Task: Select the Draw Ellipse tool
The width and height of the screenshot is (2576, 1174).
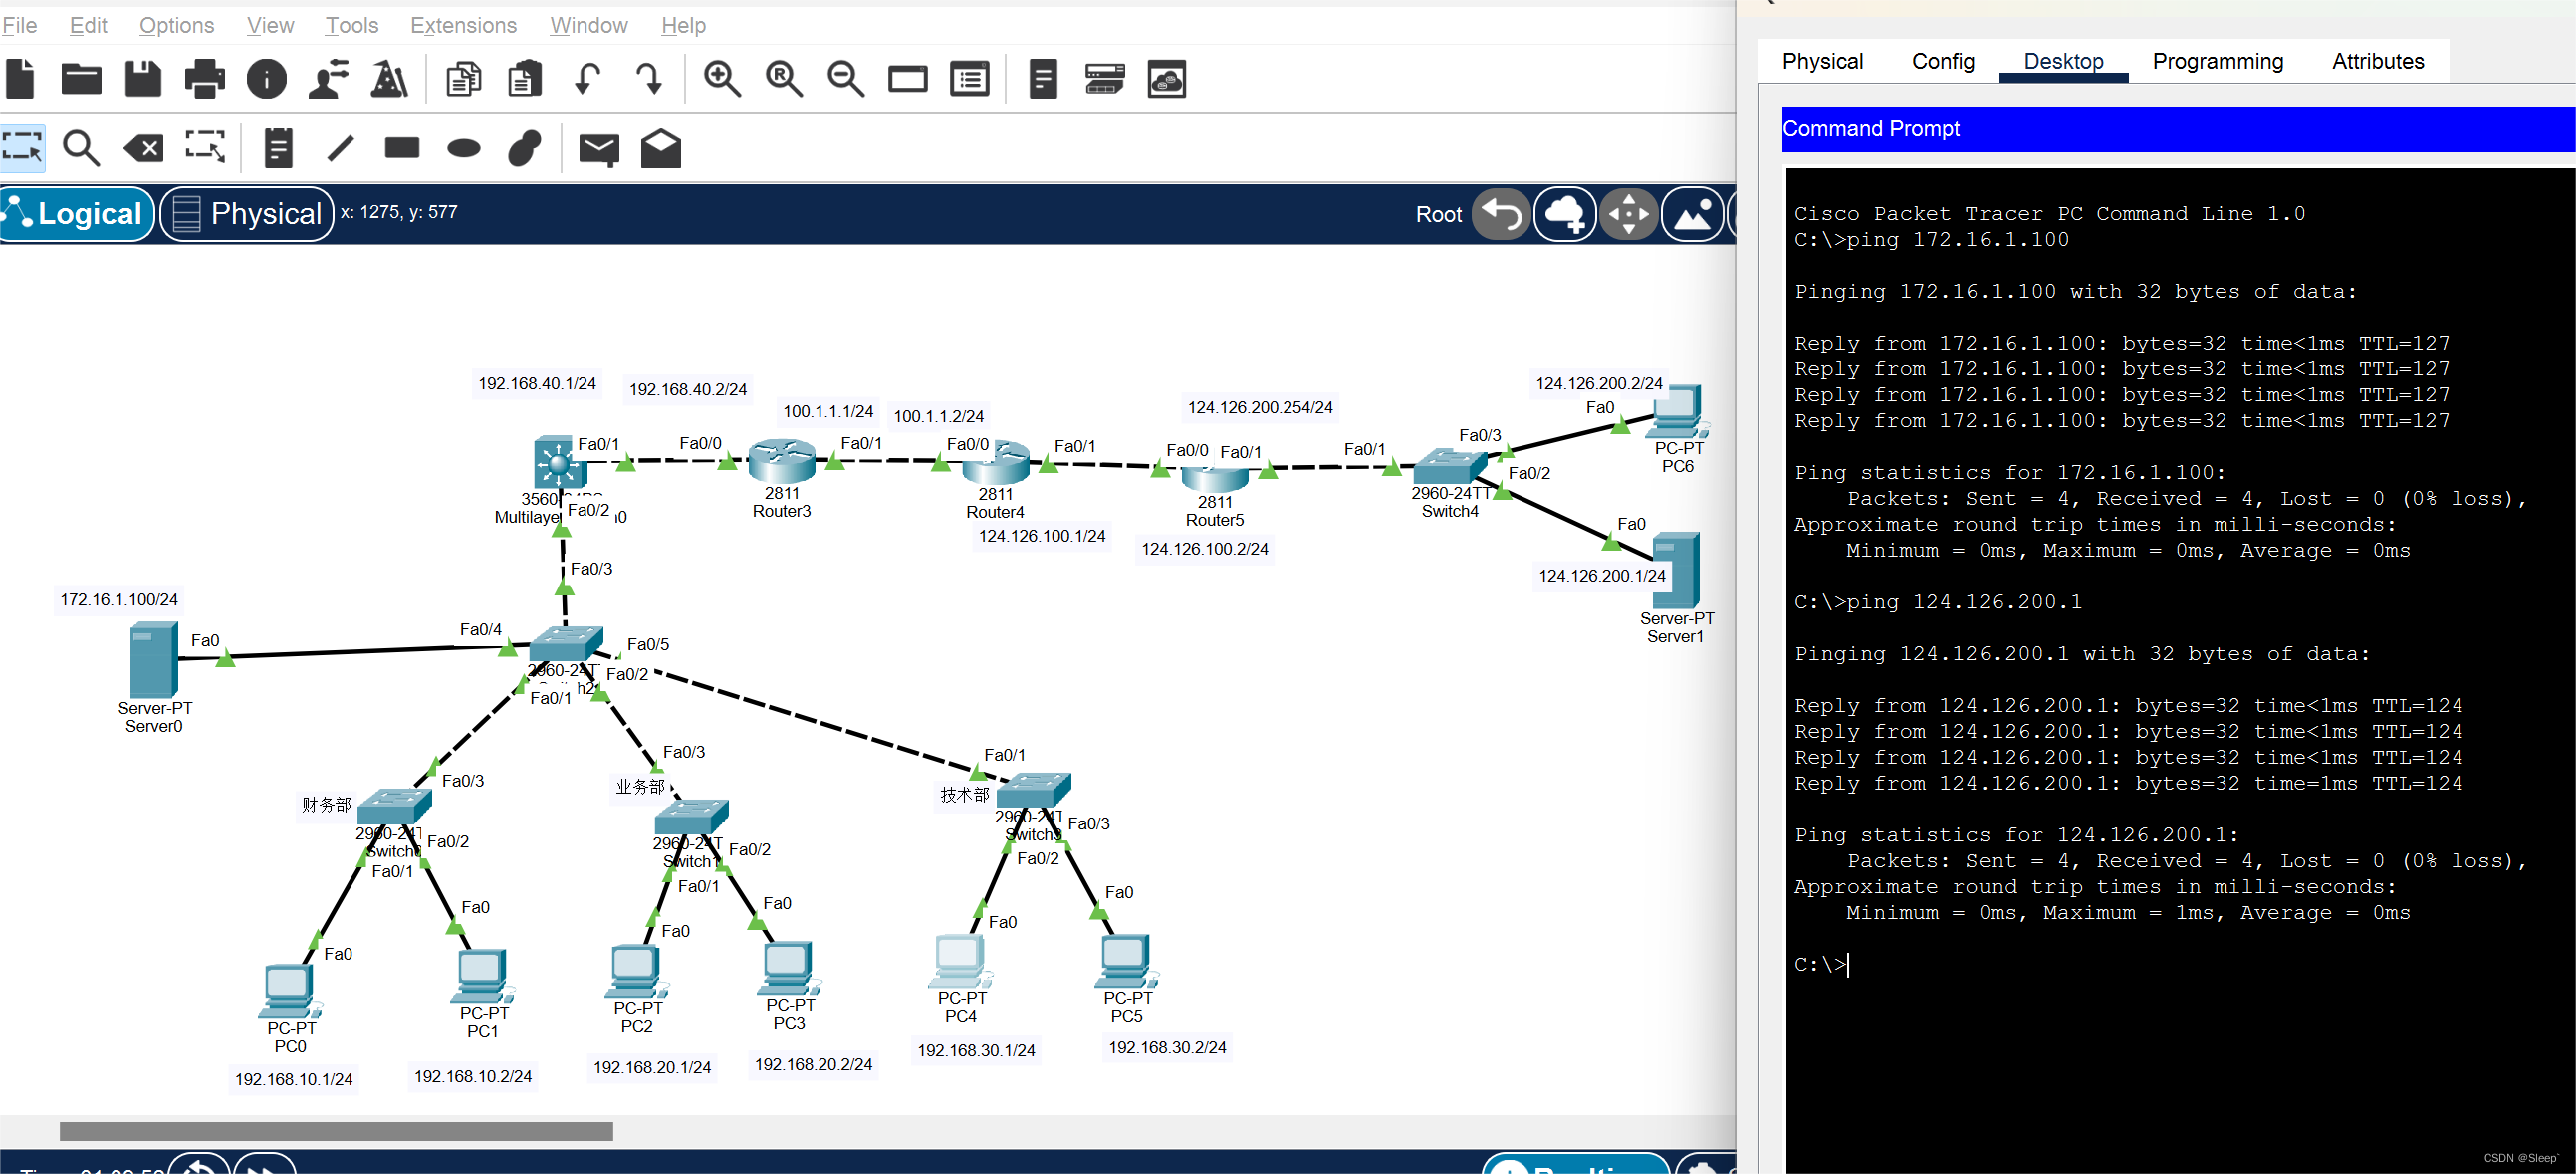Action: click(463, 149)
